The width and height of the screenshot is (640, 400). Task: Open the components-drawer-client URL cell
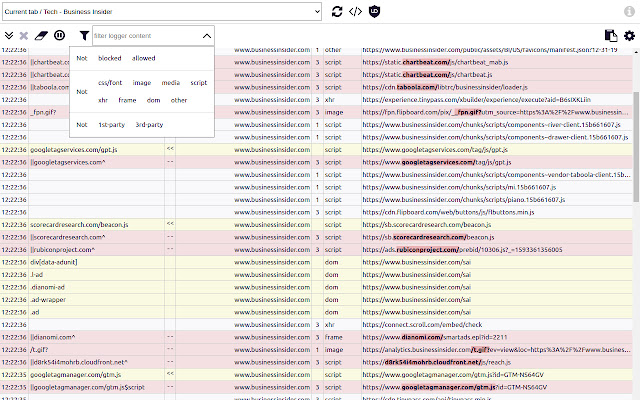click(x=497, y=138)
